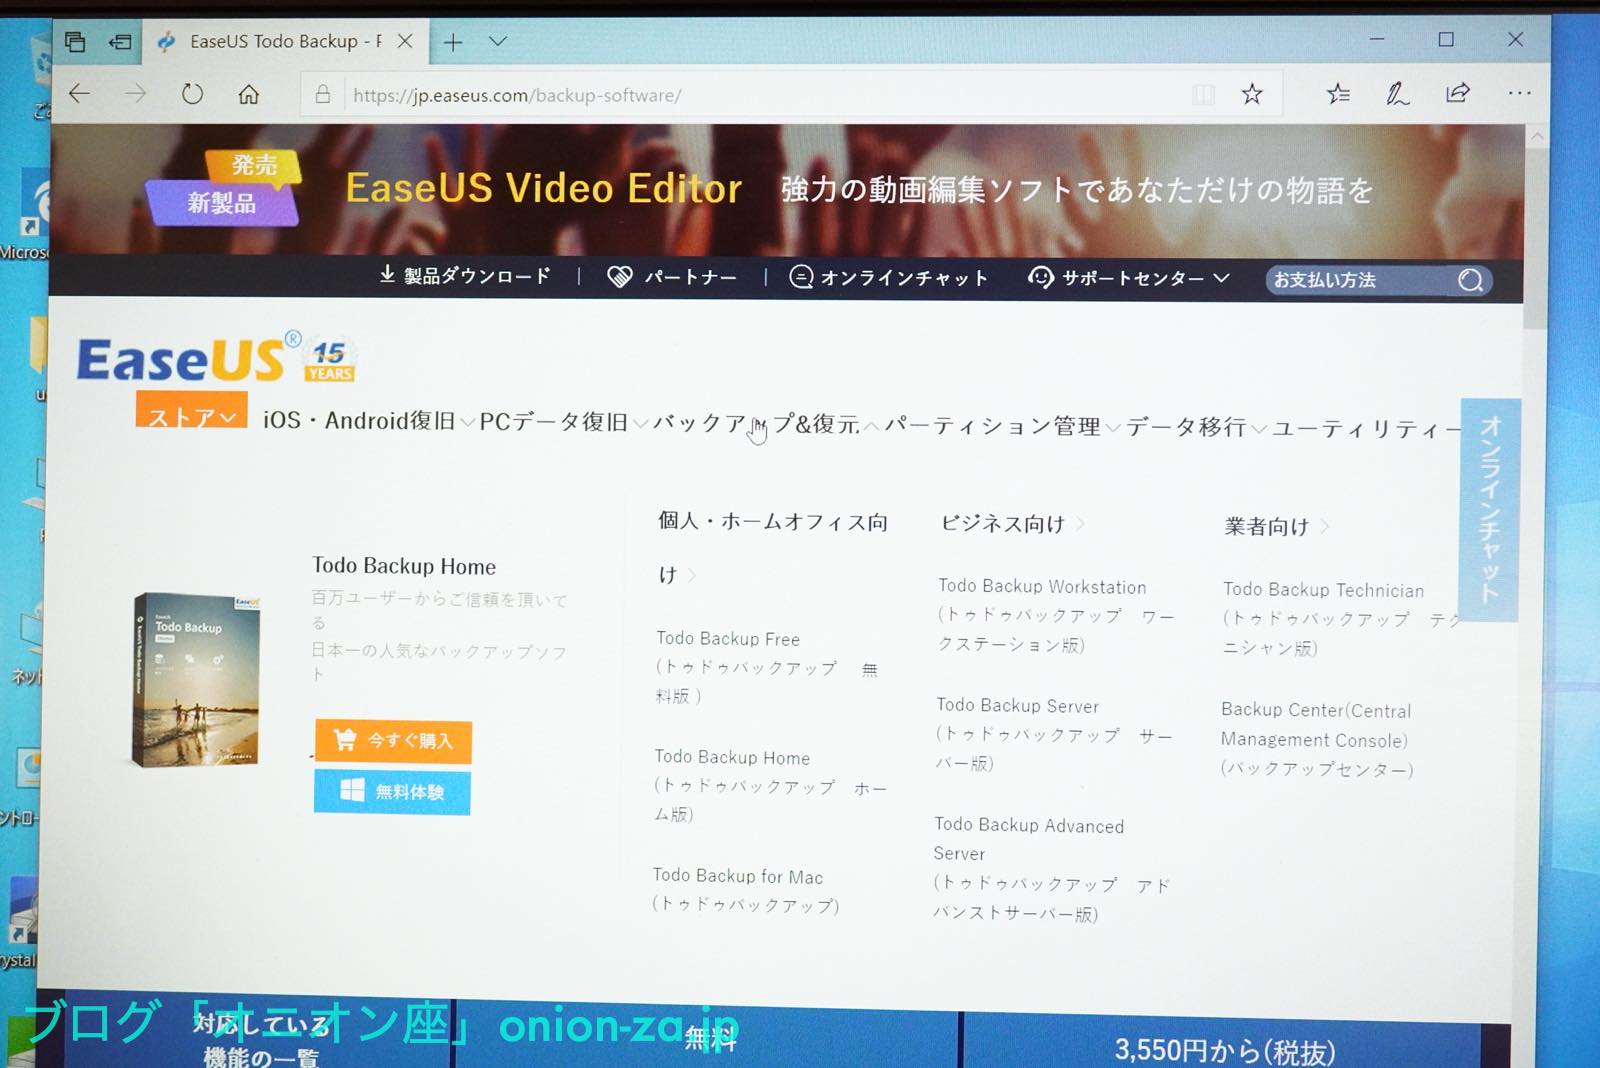The image size is (1600, 1068).
Task: Click the scrollbar up arrow
Action: 1537,136
